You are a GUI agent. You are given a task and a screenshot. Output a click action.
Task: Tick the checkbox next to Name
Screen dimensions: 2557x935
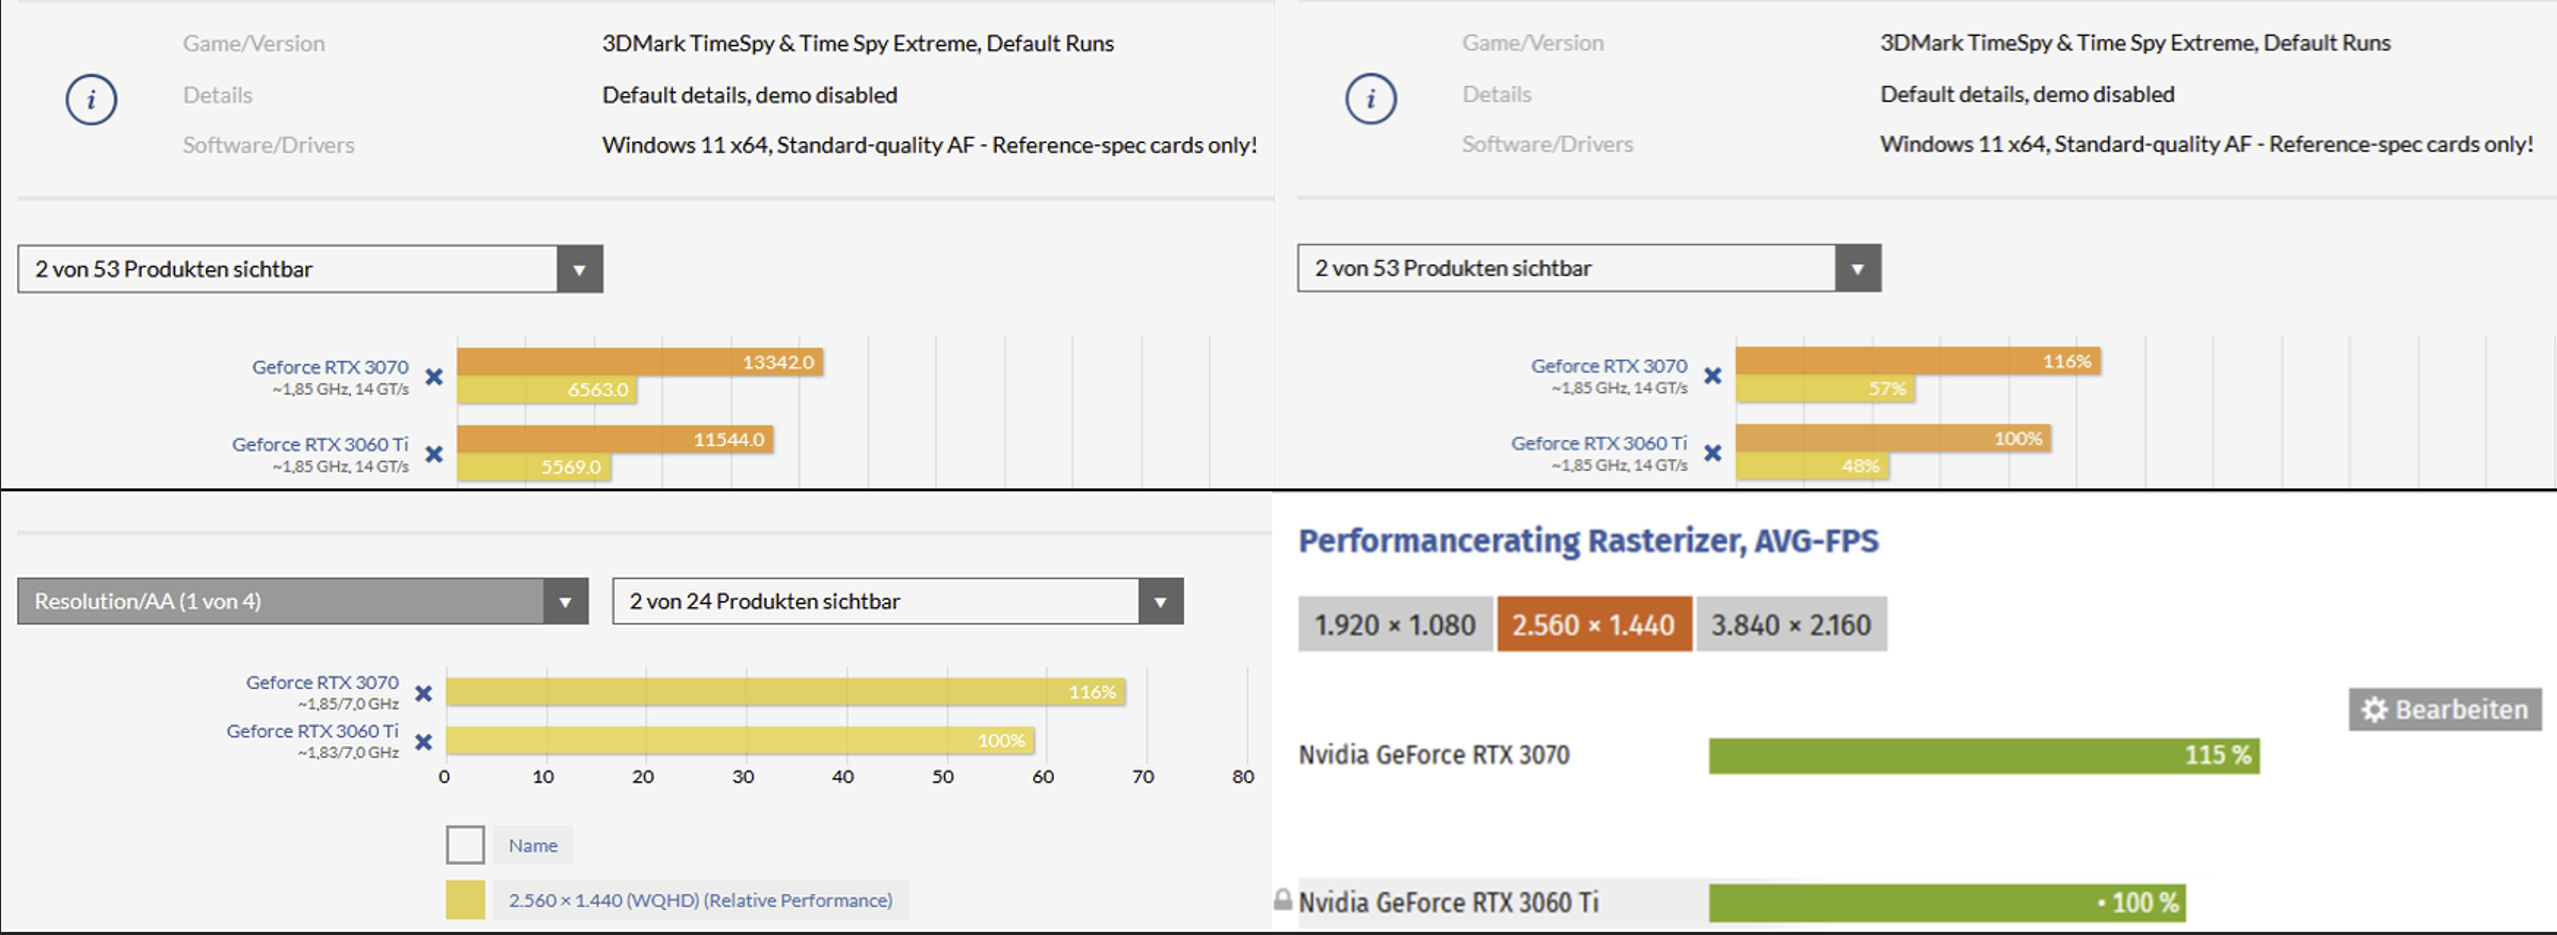(465, 845)
